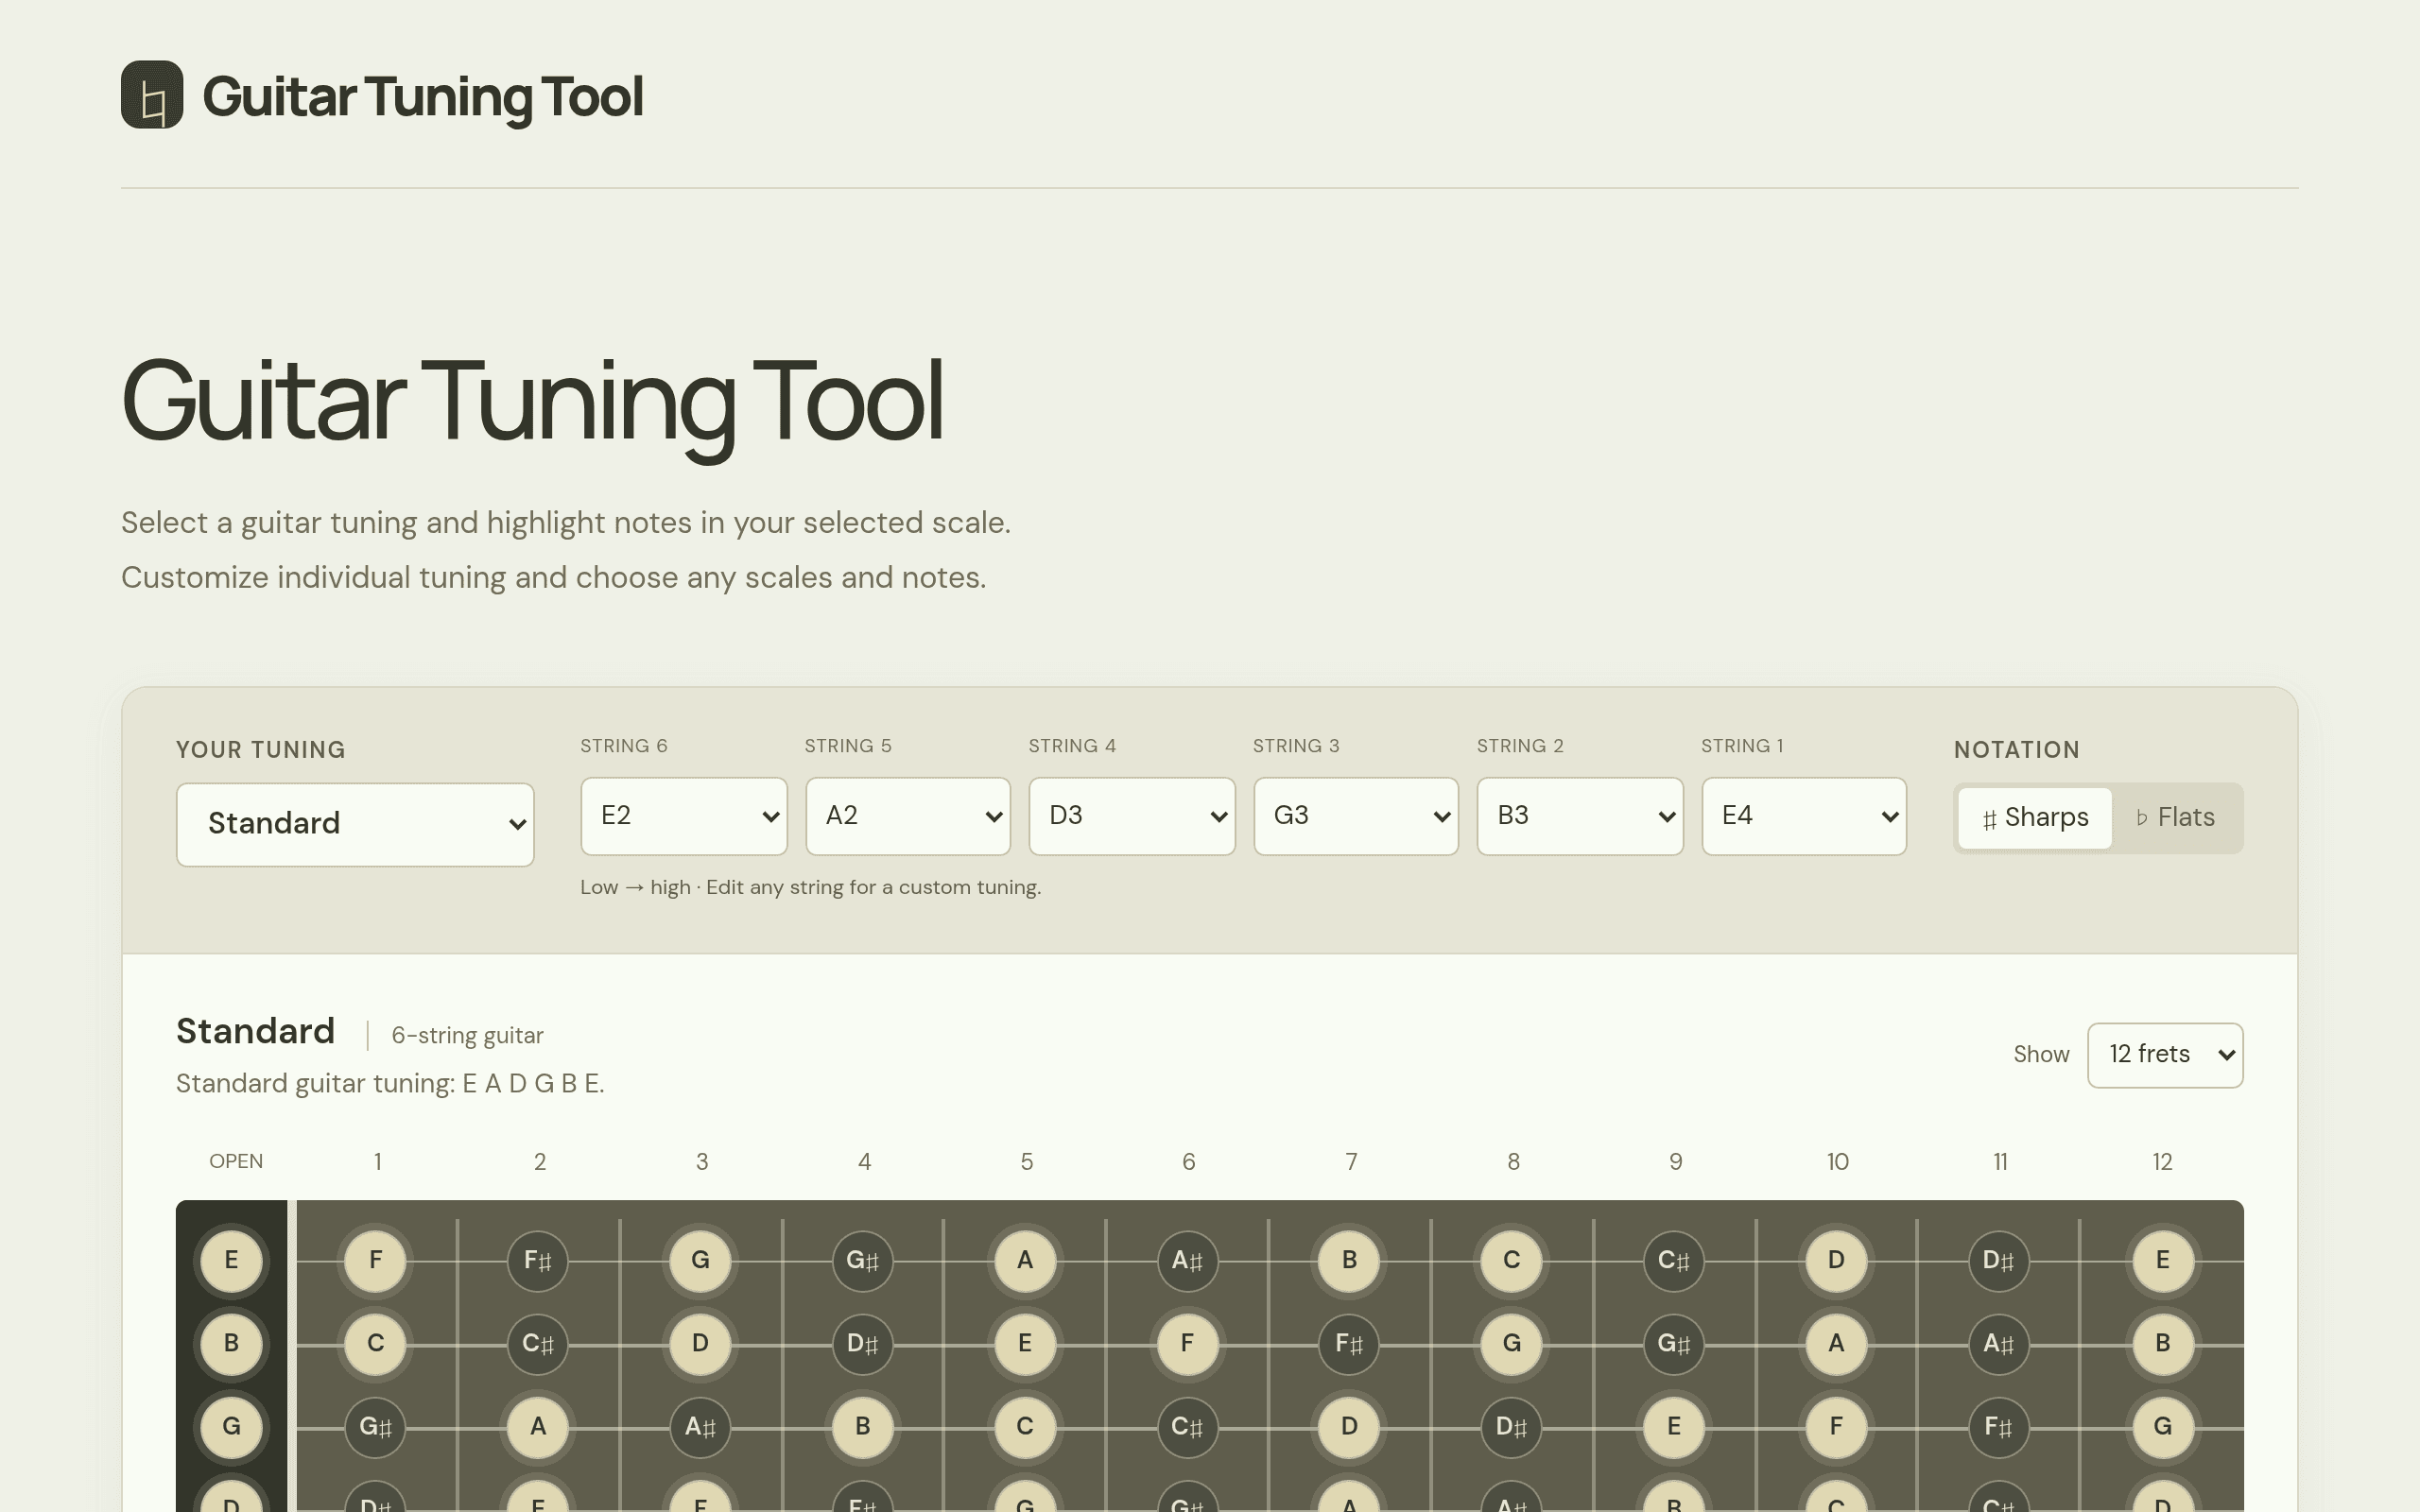Click F note at fret 1 top string
This screenshot has width=2420, height=1512.
[x=375, y=1260]
